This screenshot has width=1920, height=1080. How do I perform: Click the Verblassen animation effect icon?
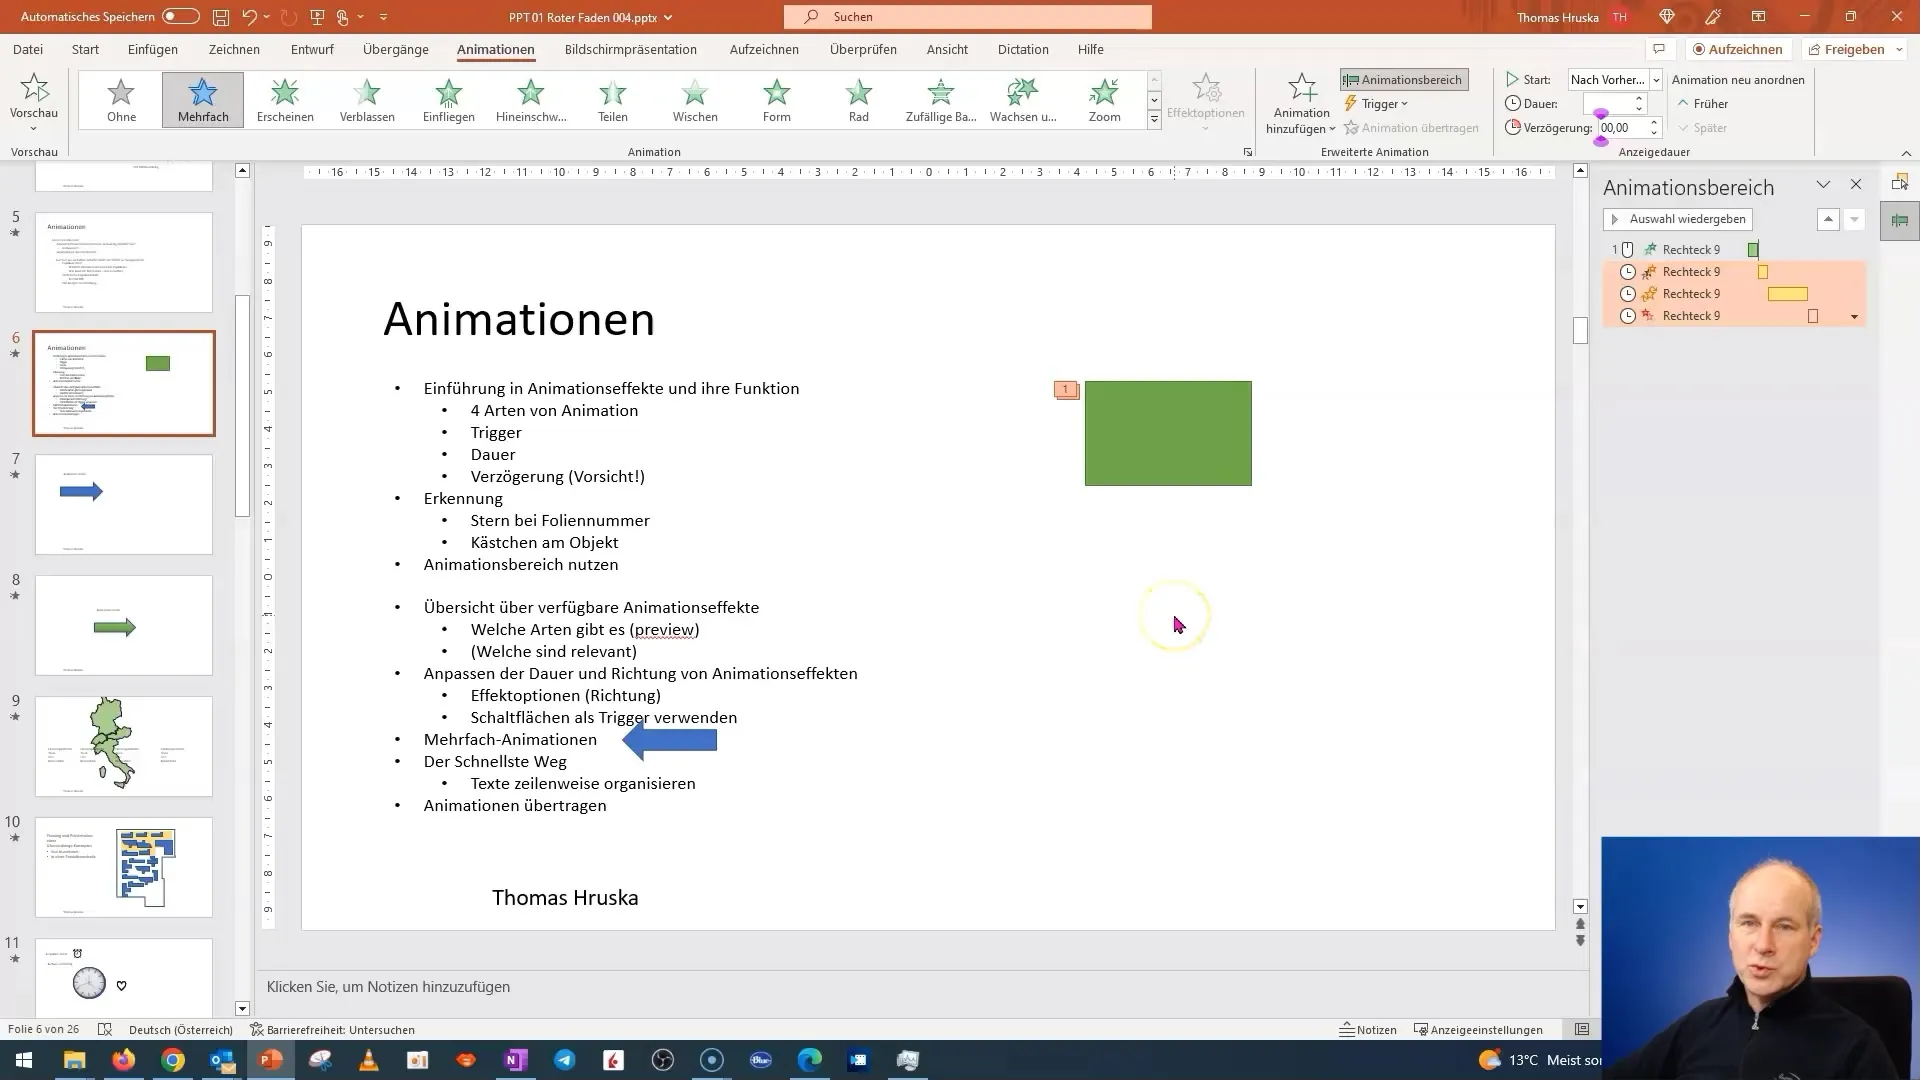click(x=367, y=98)
